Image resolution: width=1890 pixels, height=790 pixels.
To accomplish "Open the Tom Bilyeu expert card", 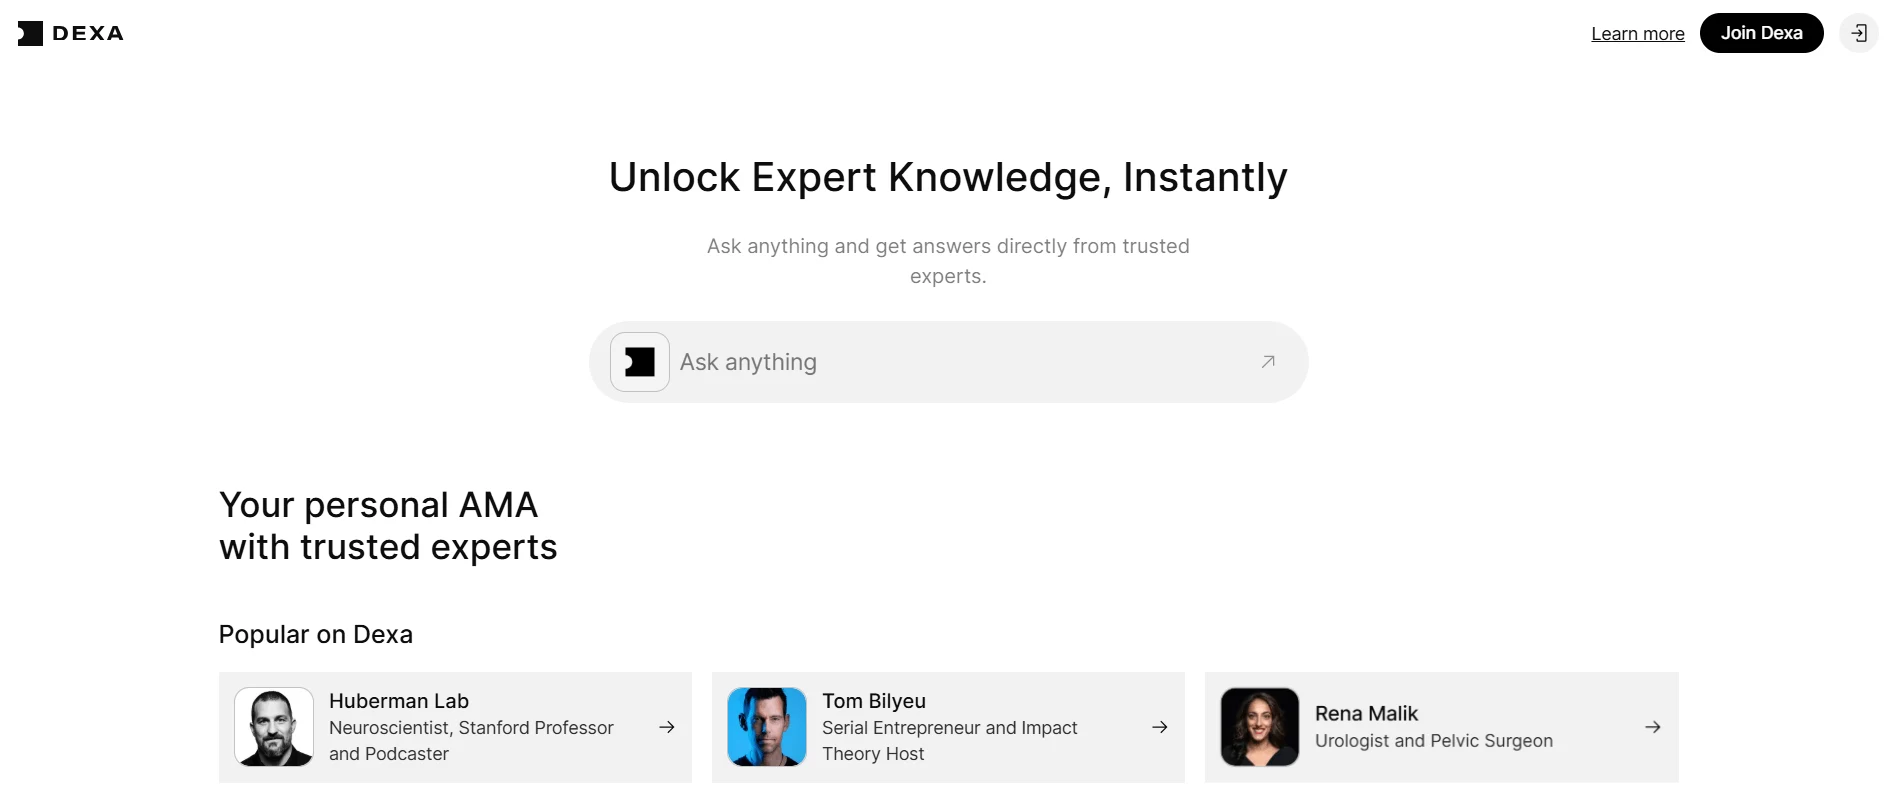I will 948,727.
